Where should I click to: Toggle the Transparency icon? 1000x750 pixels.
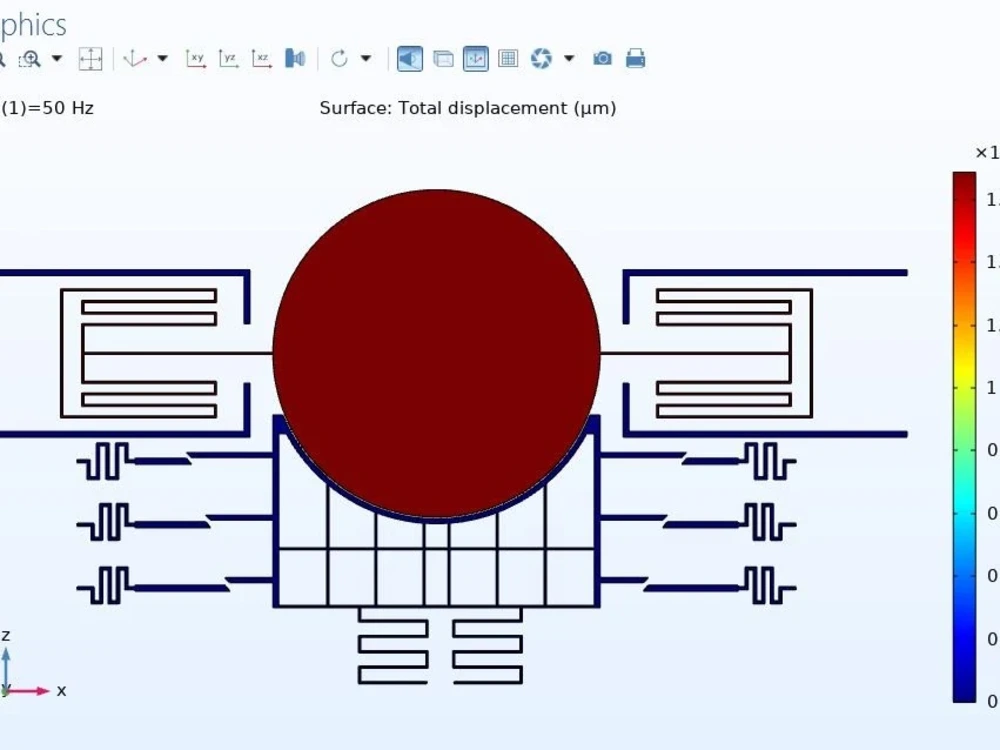442,59
